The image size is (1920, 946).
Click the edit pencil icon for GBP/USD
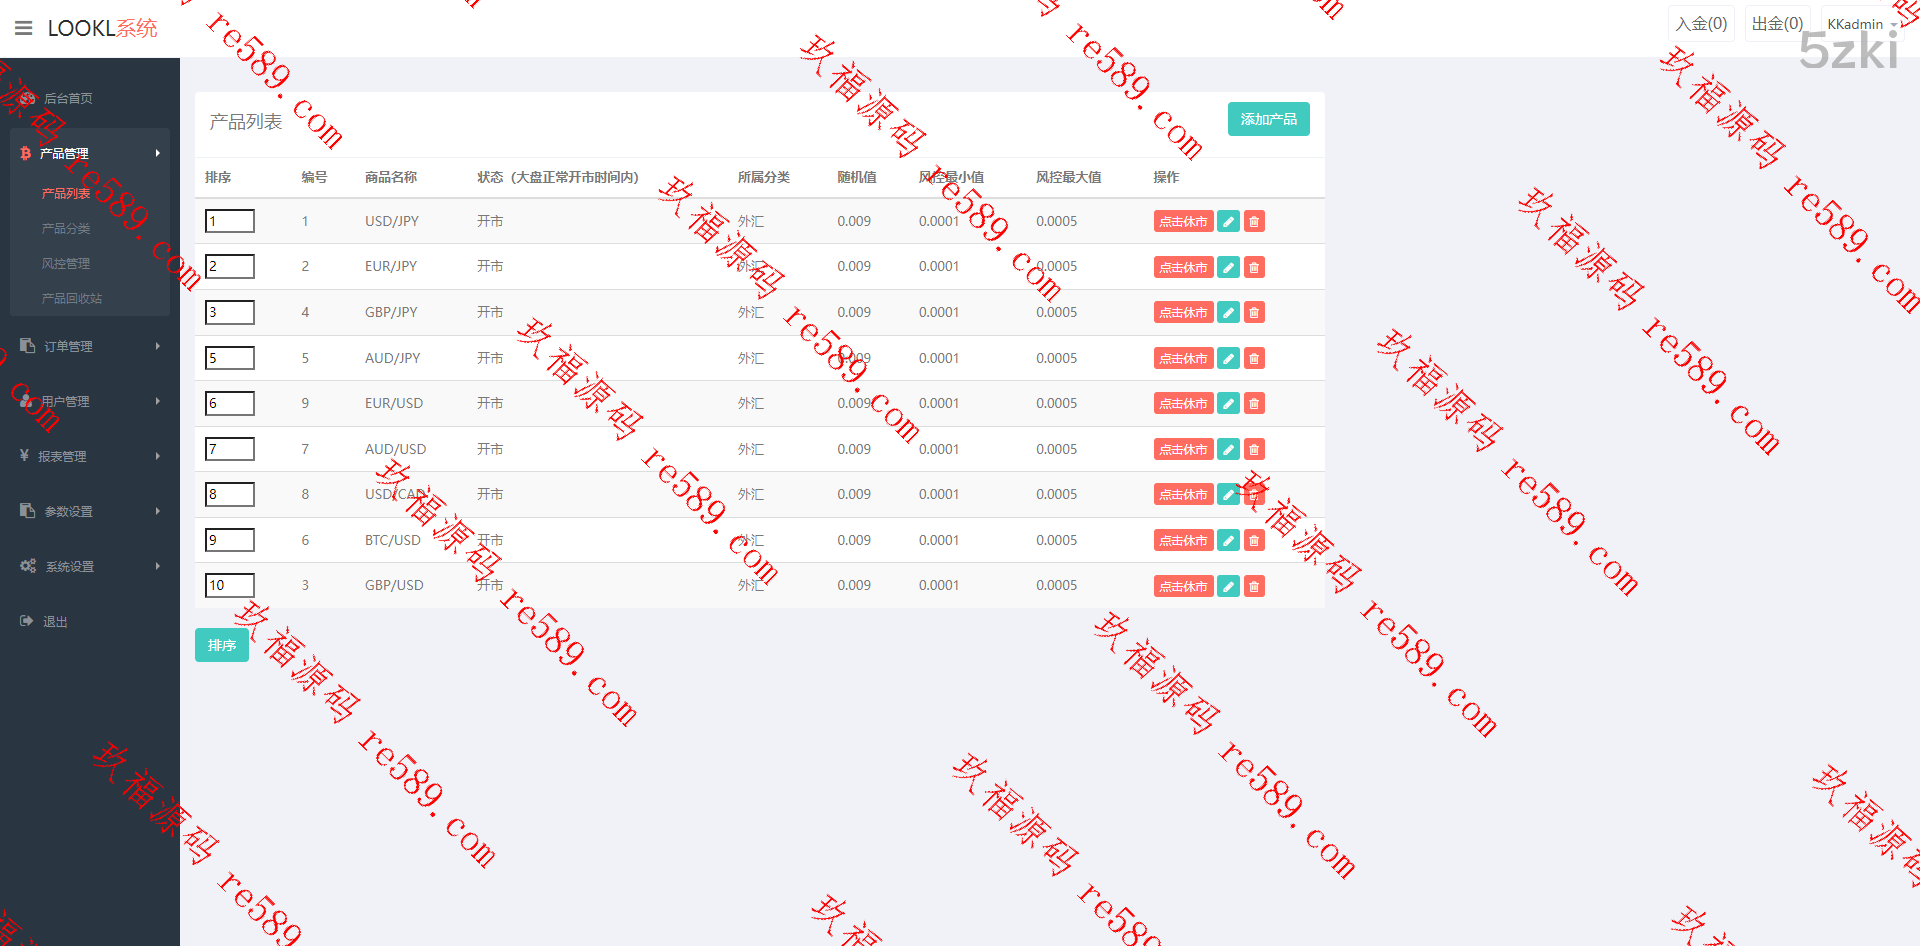(x=1229, y=586)
